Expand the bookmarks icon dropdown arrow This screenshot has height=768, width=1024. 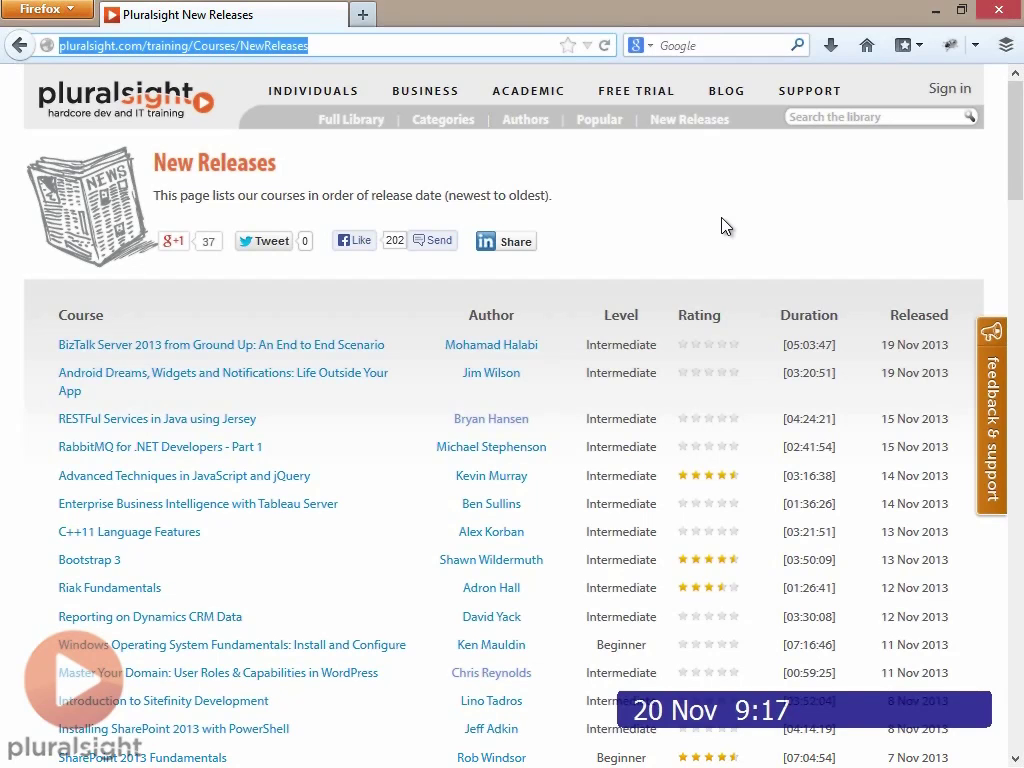[920, 45]
